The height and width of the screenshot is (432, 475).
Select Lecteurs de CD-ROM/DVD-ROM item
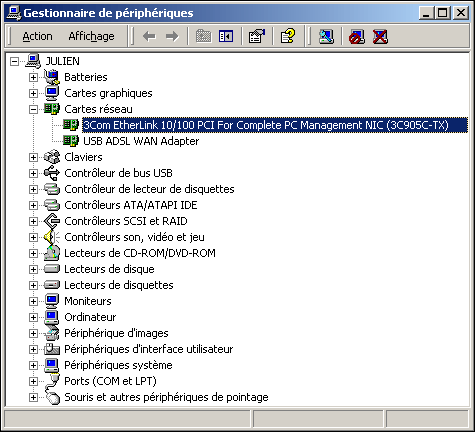tap(140, 253)
